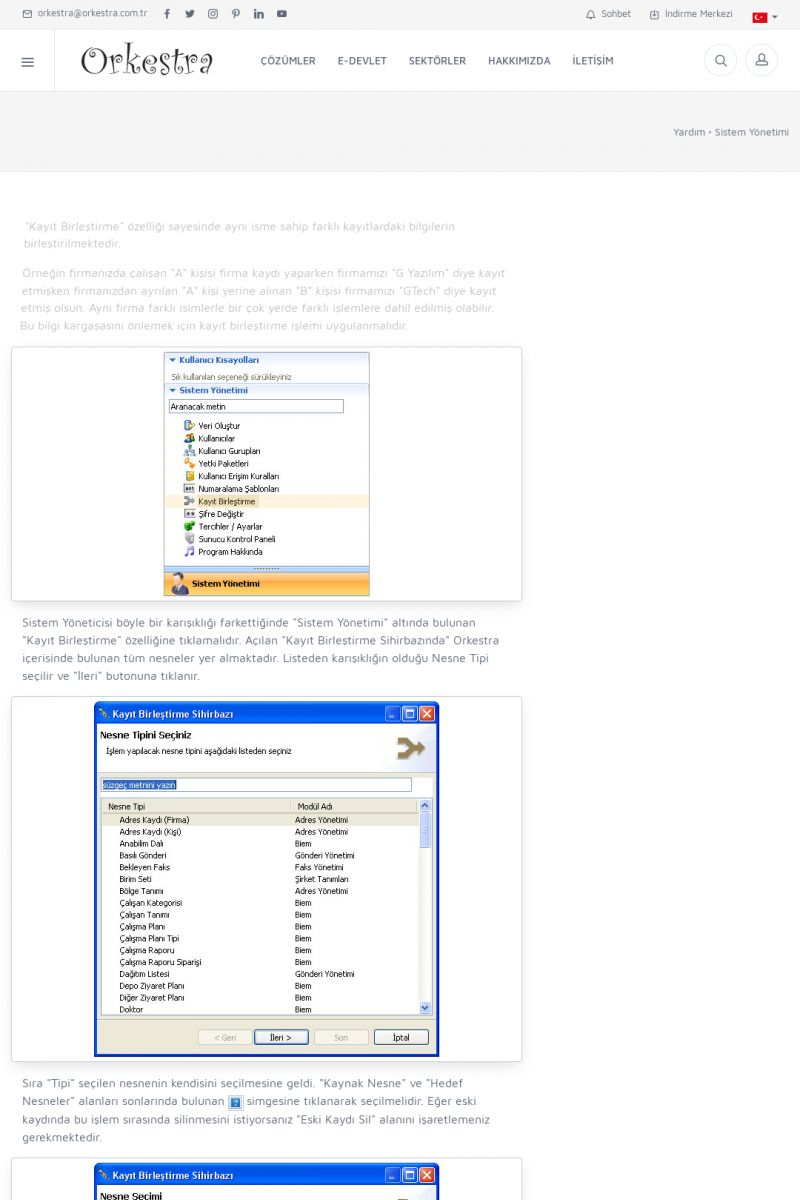Click the inline question mark icon
Screen dimensions: 800x1200
click(236, 1103)
